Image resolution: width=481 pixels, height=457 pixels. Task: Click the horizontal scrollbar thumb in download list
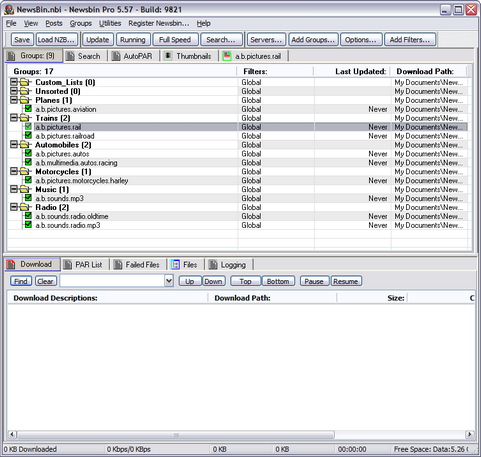click(176, 435)
